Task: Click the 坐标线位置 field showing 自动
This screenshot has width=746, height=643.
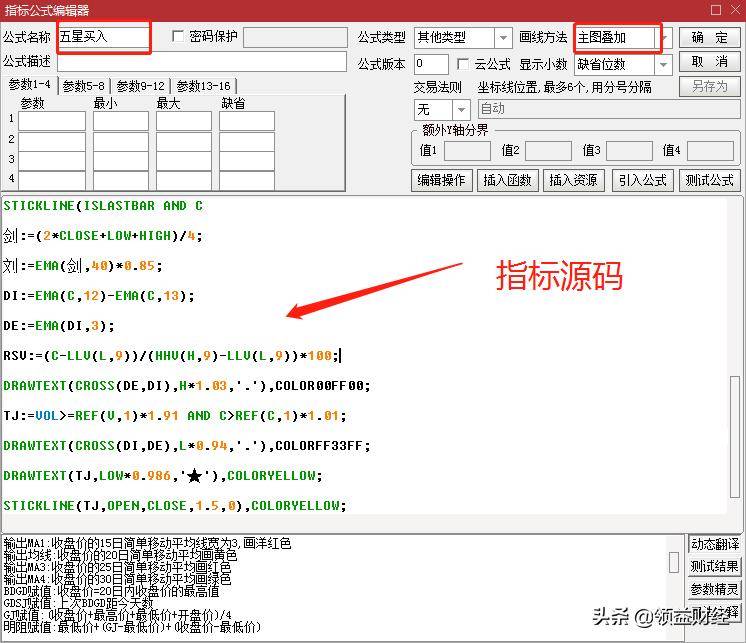Action: [609, 109]
